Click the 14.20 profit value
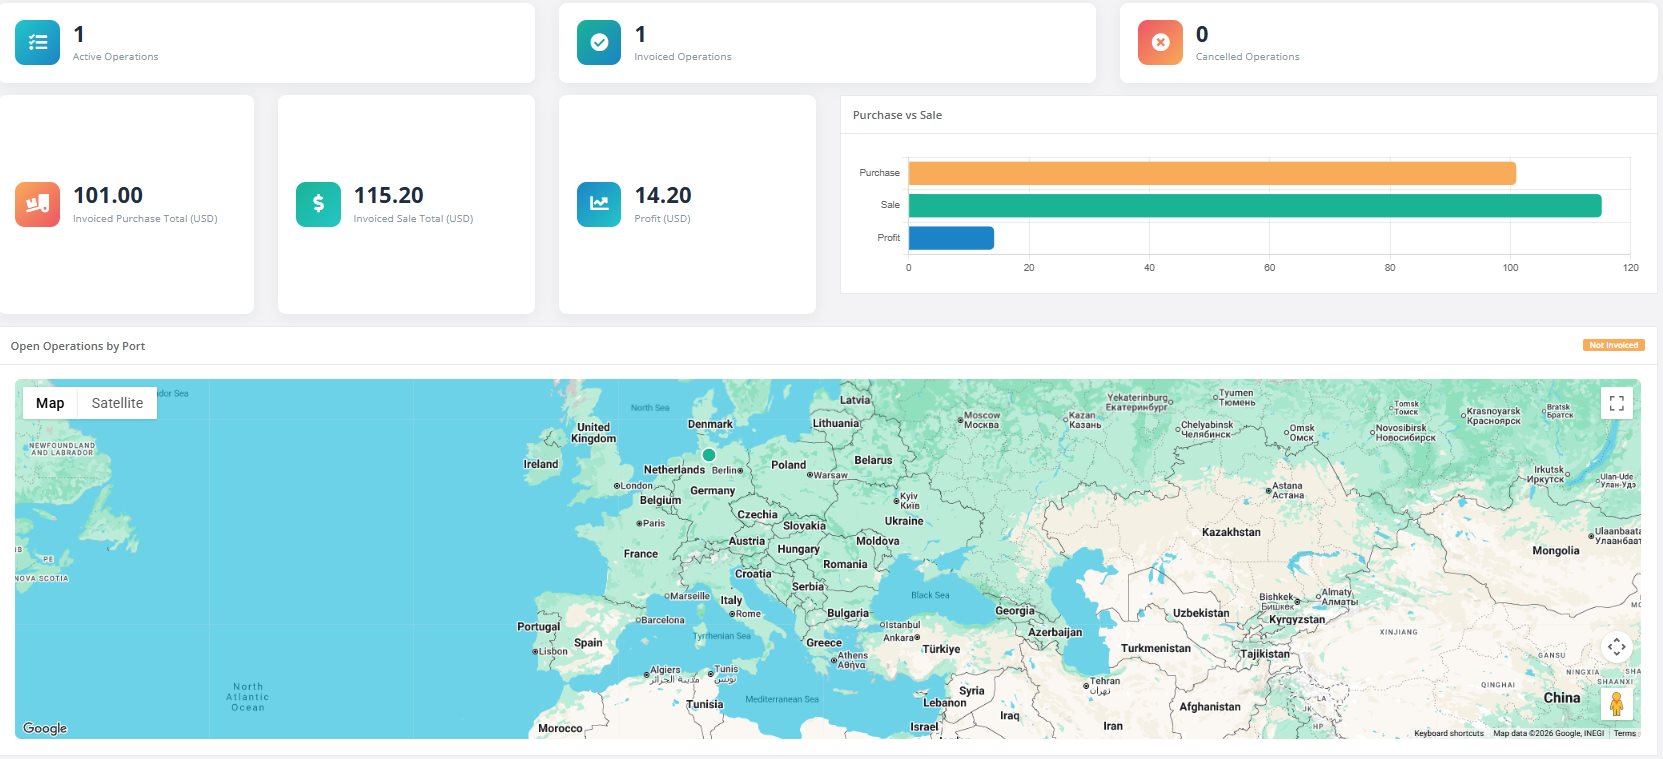Image resolution: width=1663 pixels, height=759 pixels. pos(663,195)
